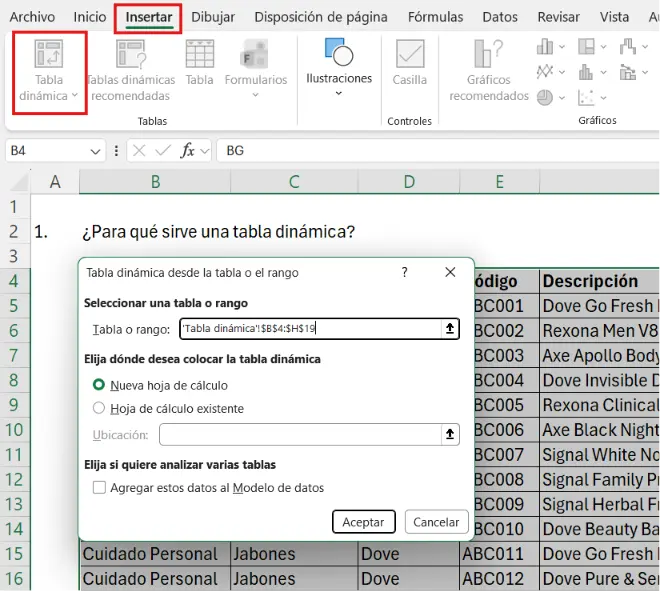Image resolution: width=660 pixels, height=591 pixels.
Task: Open the Ilustraciones gallery
Action: [339, 67]
